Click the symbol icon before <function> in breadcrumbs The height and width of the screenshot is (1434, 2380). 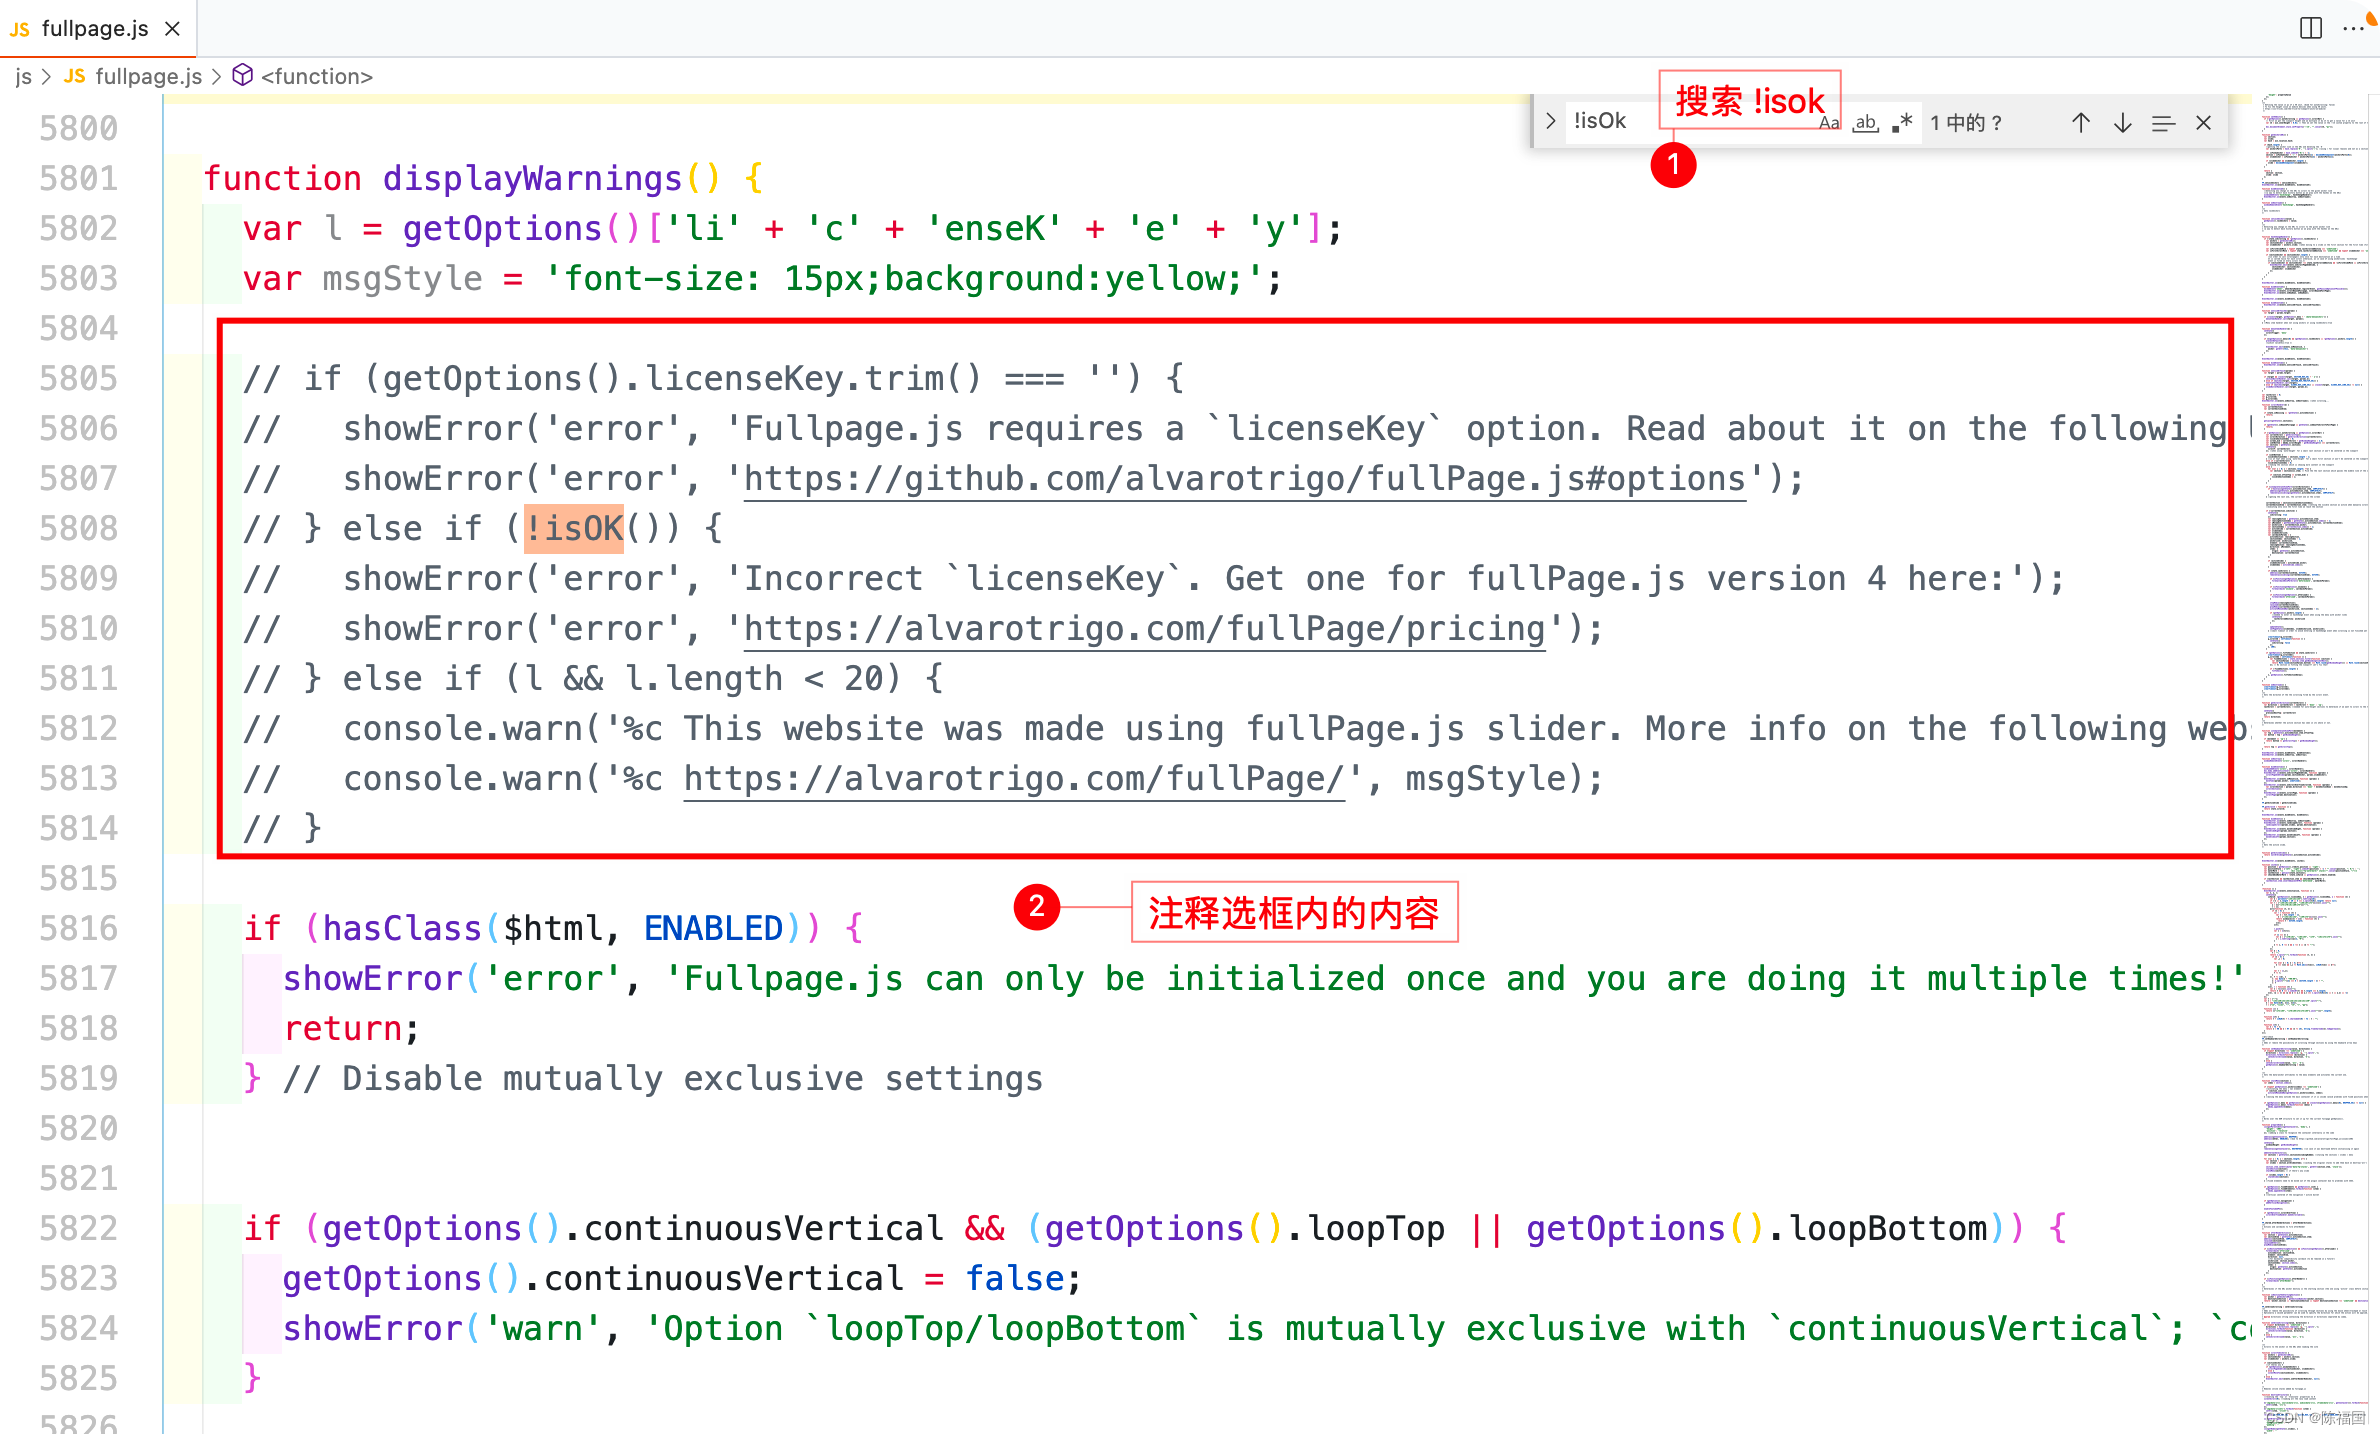[243, 75]
